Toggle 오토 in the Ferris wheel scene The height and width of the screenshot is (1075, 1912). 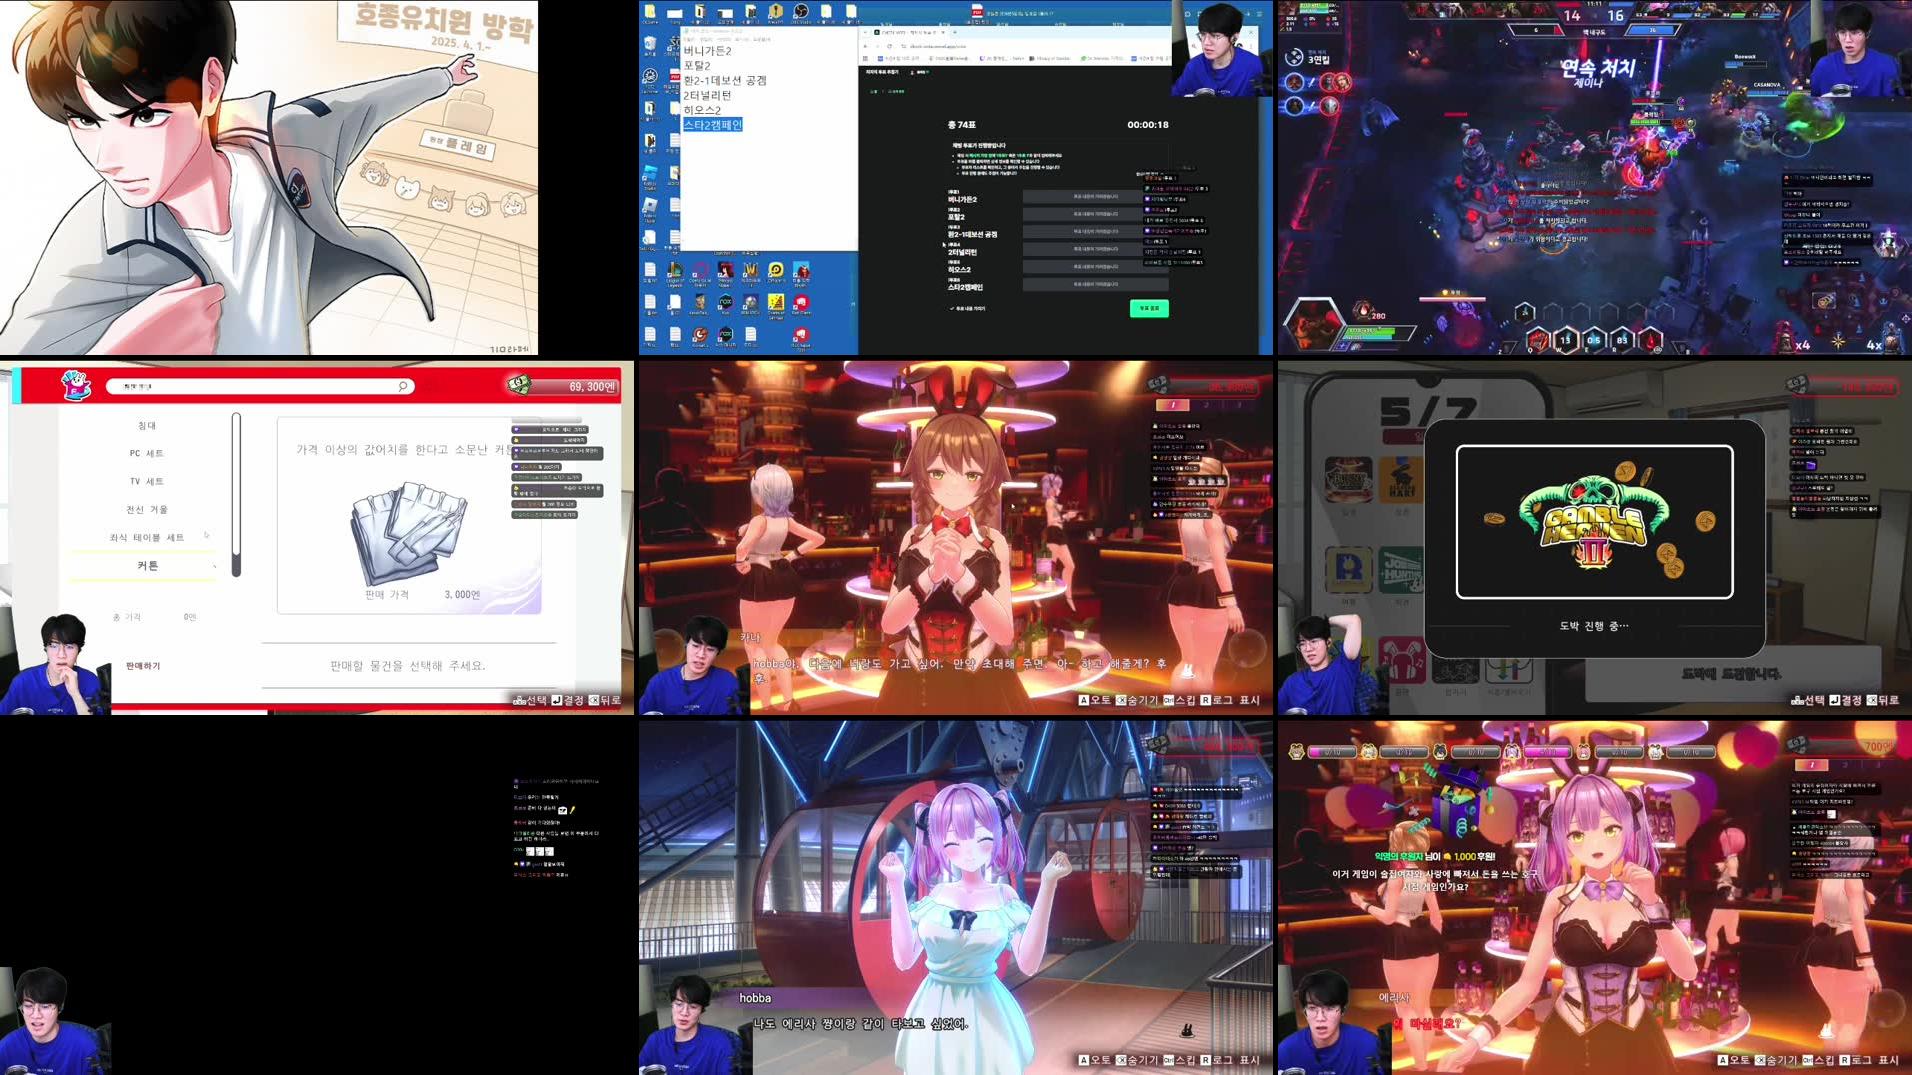pyautogui.click(x=1094, y=1060)
